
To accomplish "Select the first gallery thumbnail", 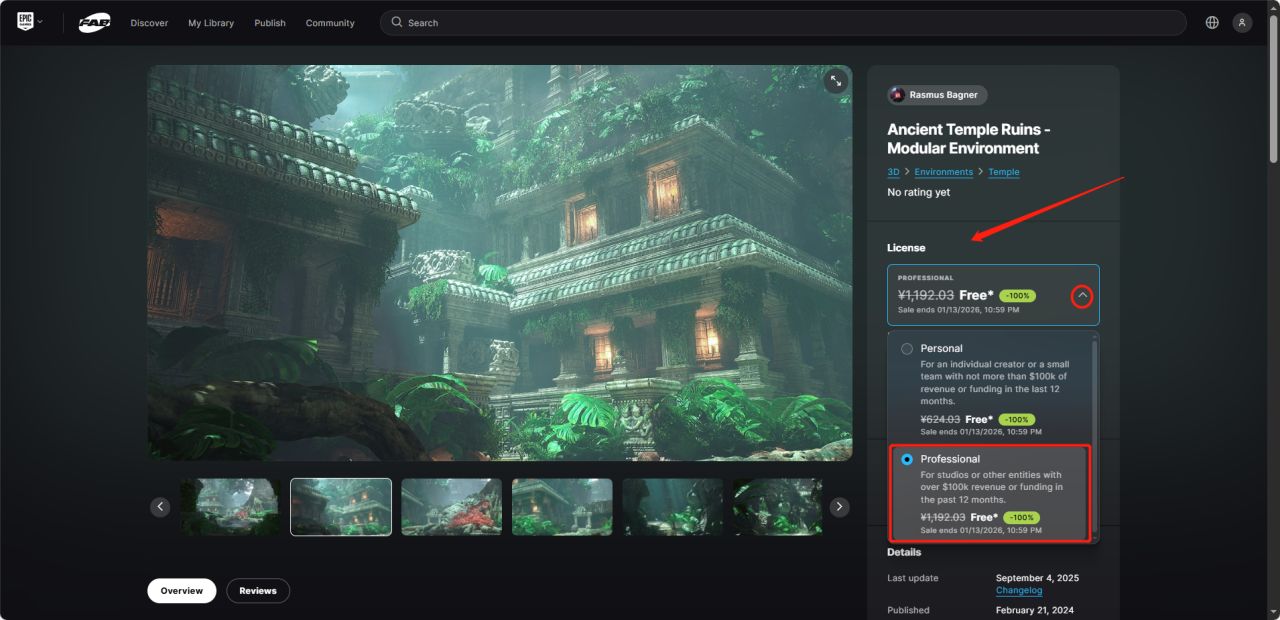I will coord(230,507).
